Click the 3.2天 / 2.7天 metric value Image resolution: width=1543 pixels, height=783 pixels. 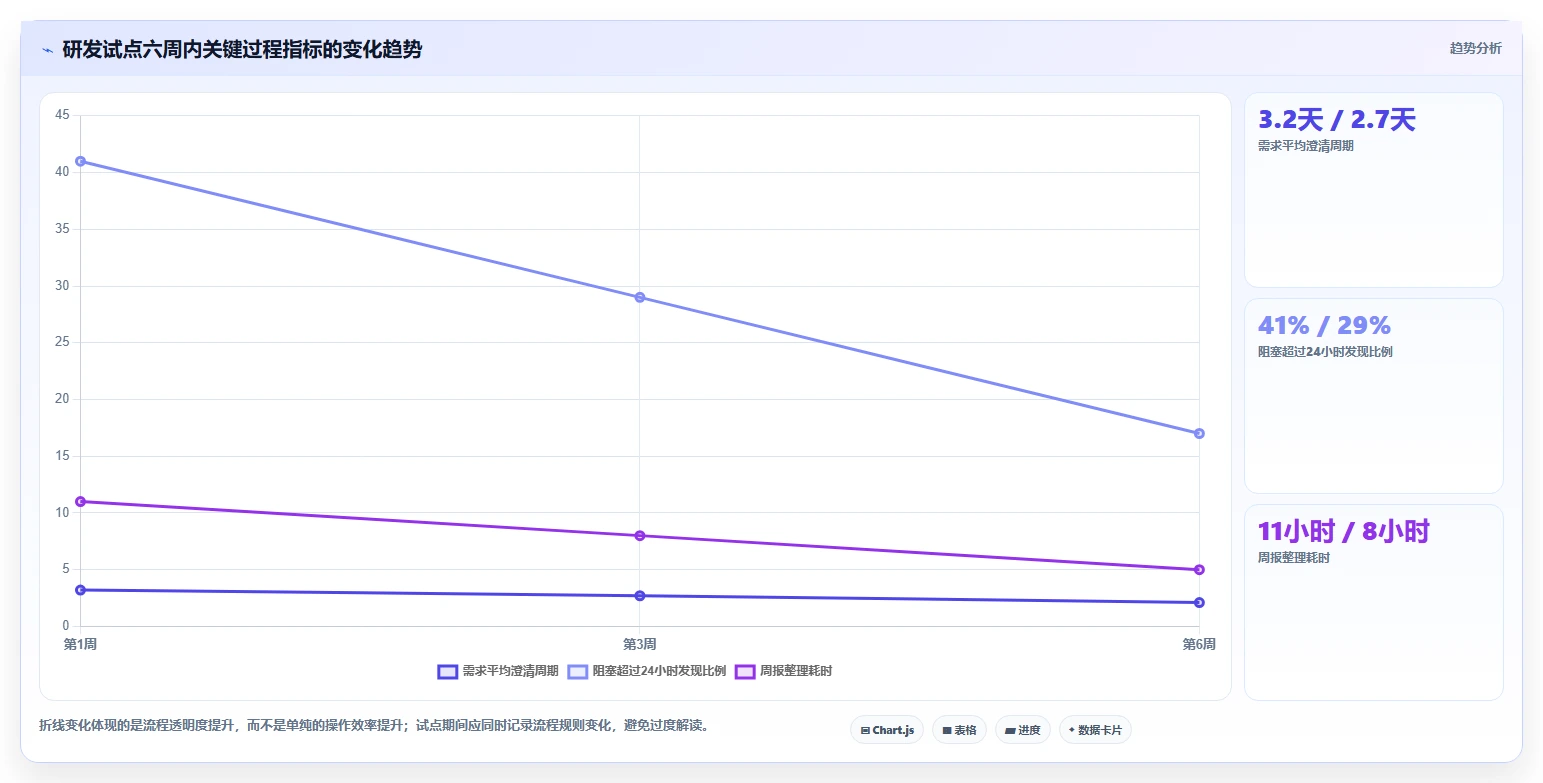[1336, 120]
